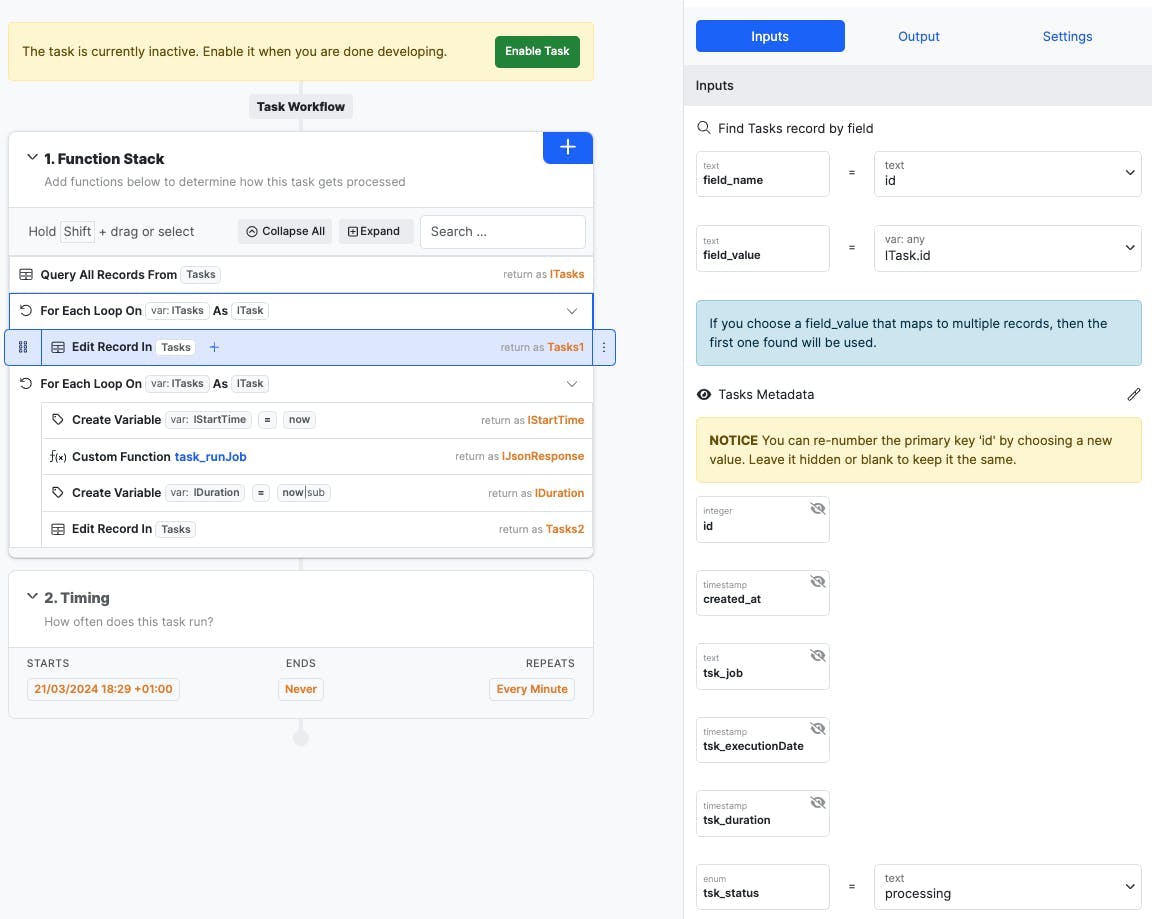Click the database icon on Query All Records
Image resolution: width=1152 pixels, height=919 pixels.
pyautogui.click(x=24, y=274)
